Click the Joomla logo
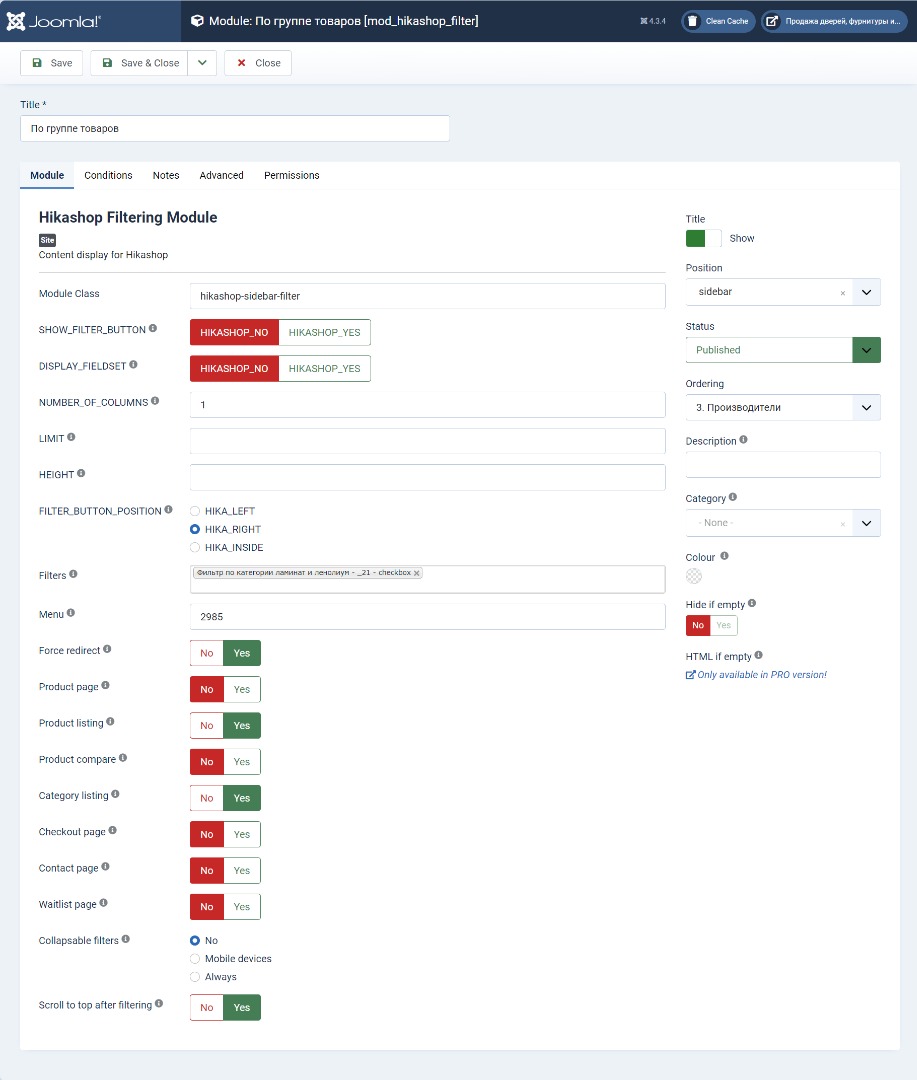Viewport: 917px width, 1080px height. pyautogui.click(x=54, y=21)
